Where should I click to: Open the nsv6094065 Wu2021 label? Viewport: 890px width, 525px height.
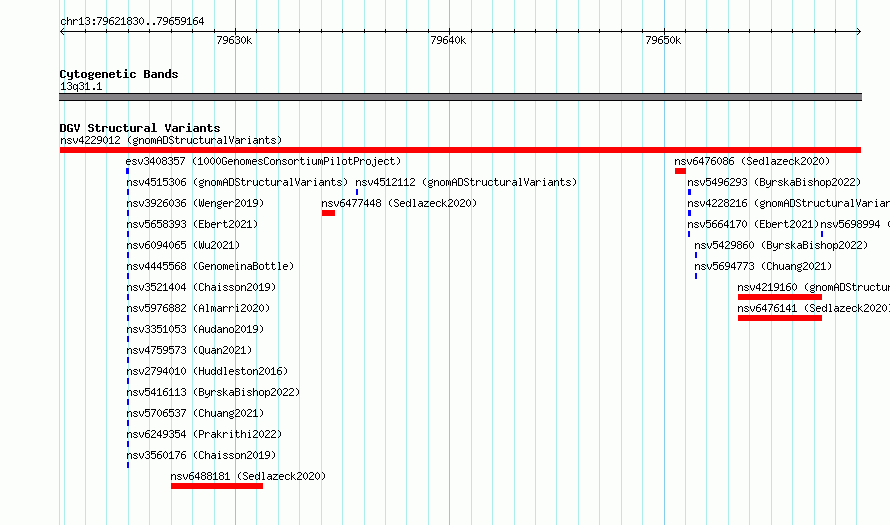tap(183, 245)
